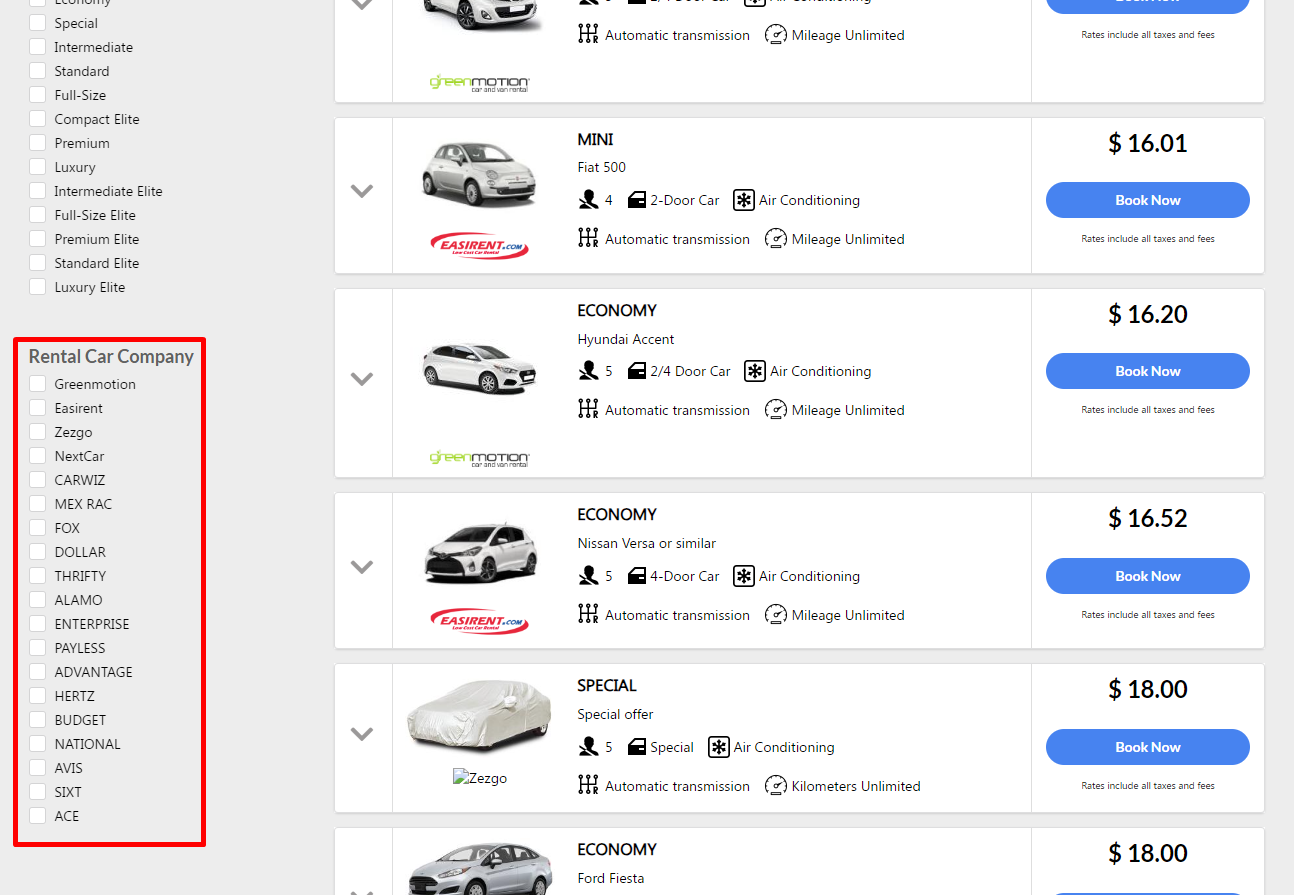This screenshot has height=895, width=1294.
Task: Click the Rental Car Company heading
Action: click(x=111, y=357)
